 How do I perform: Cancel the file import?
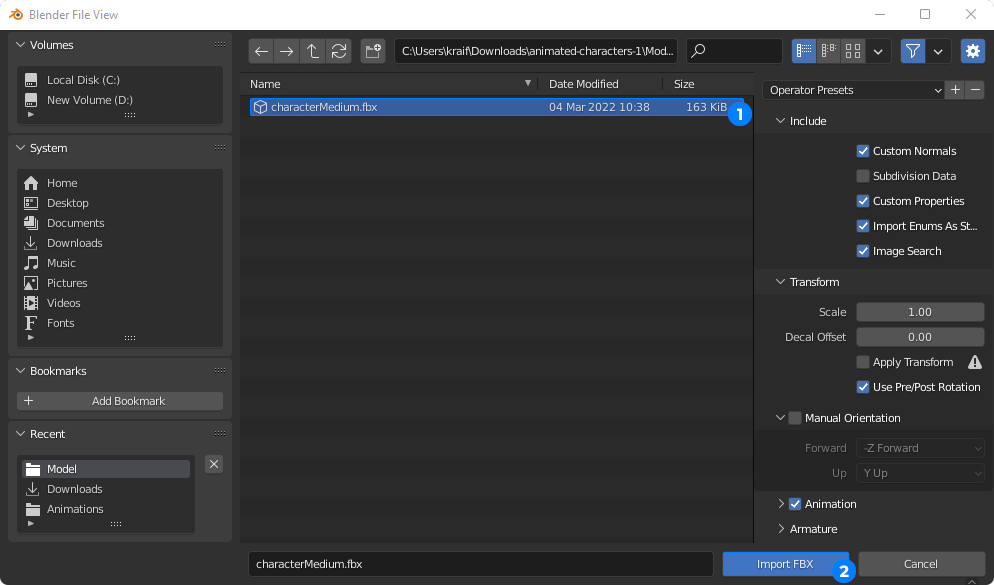[x=921, y=564]
